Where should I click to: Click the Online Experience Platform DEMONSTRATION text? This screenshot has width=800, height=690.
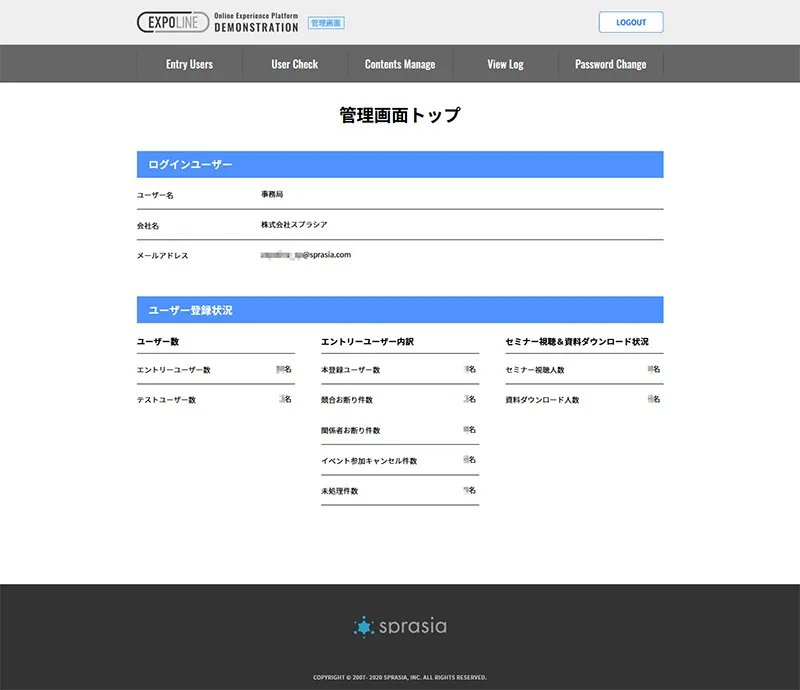(x=256, y=22)
